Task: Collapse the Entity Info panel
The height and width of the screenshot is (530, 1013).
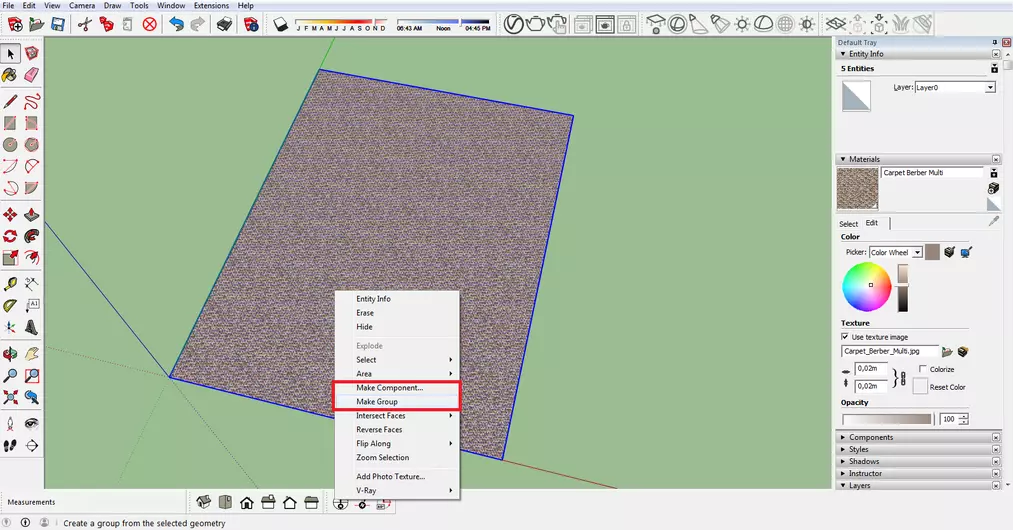Action: tap(843, 54)
